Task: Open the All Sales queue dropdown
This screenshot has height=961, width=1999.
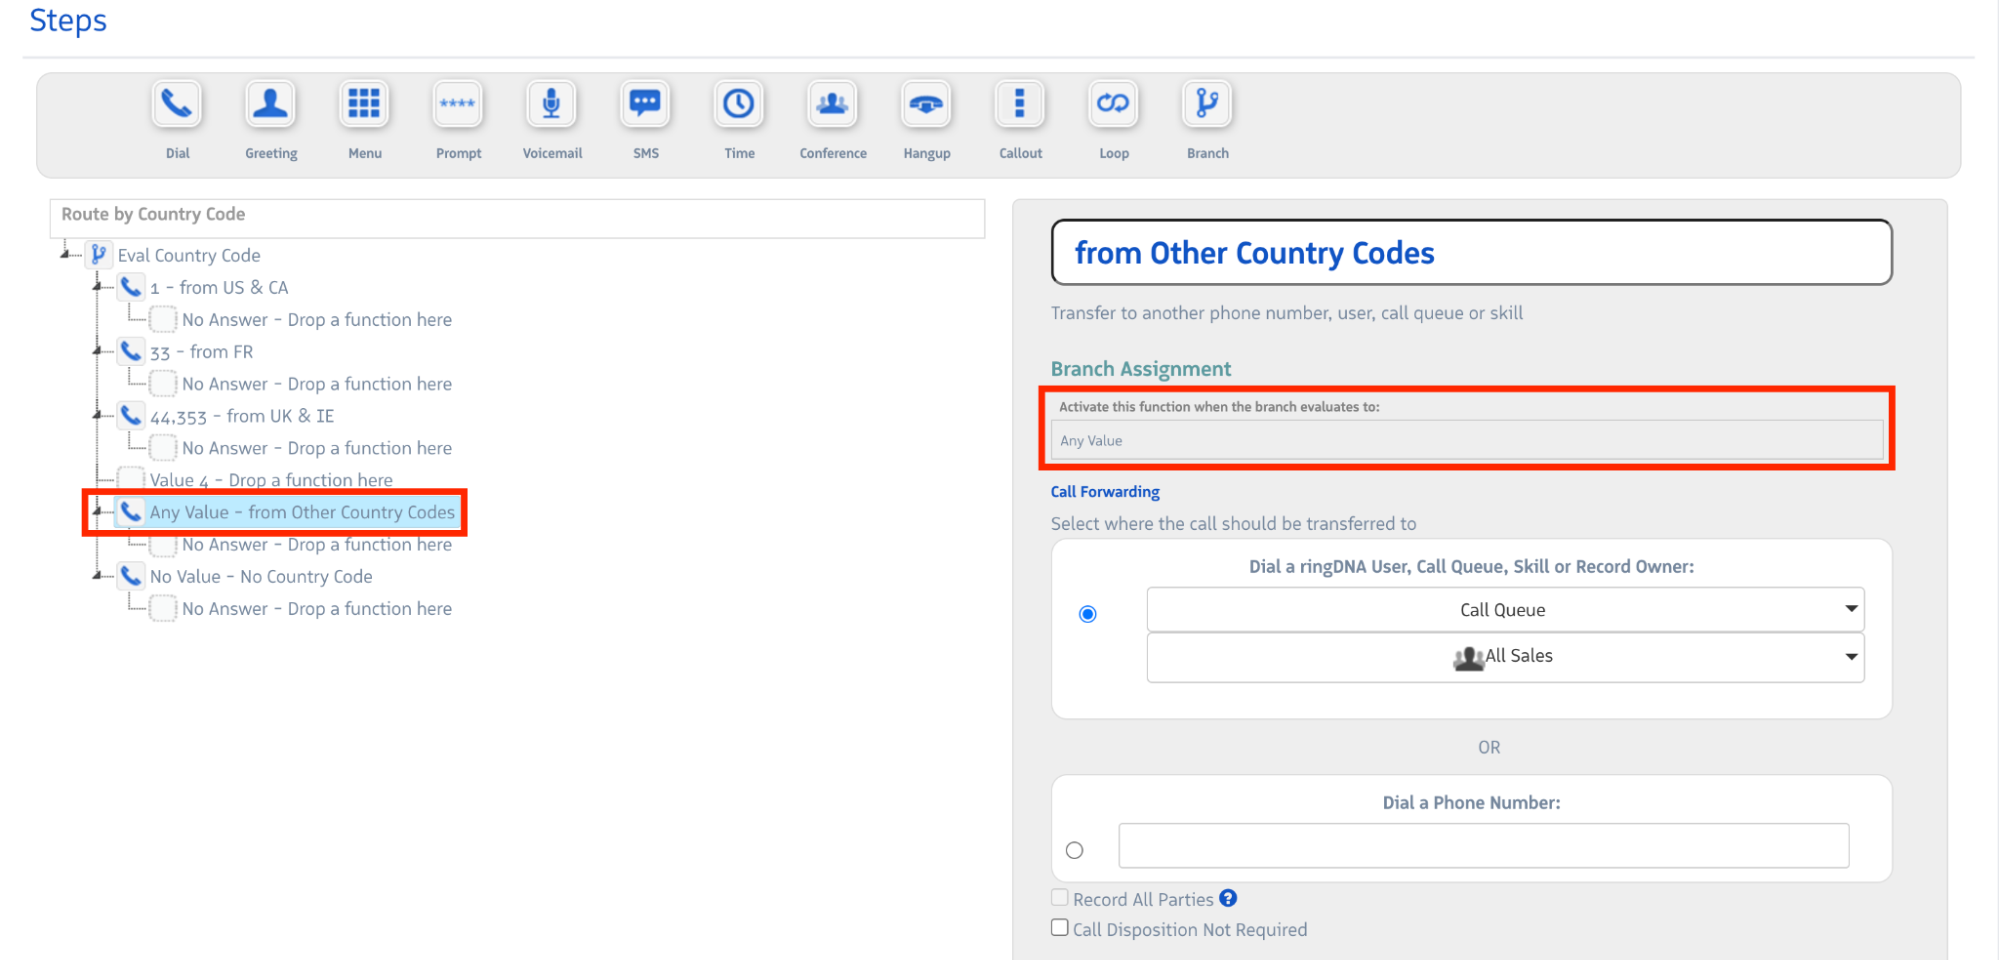Action: point(1504,657)
